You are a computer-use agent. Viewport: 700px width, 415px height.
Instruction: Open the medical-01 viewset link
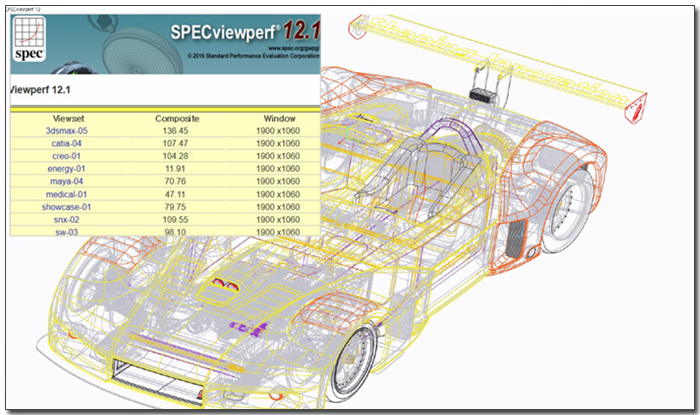[x=67, y=194]
